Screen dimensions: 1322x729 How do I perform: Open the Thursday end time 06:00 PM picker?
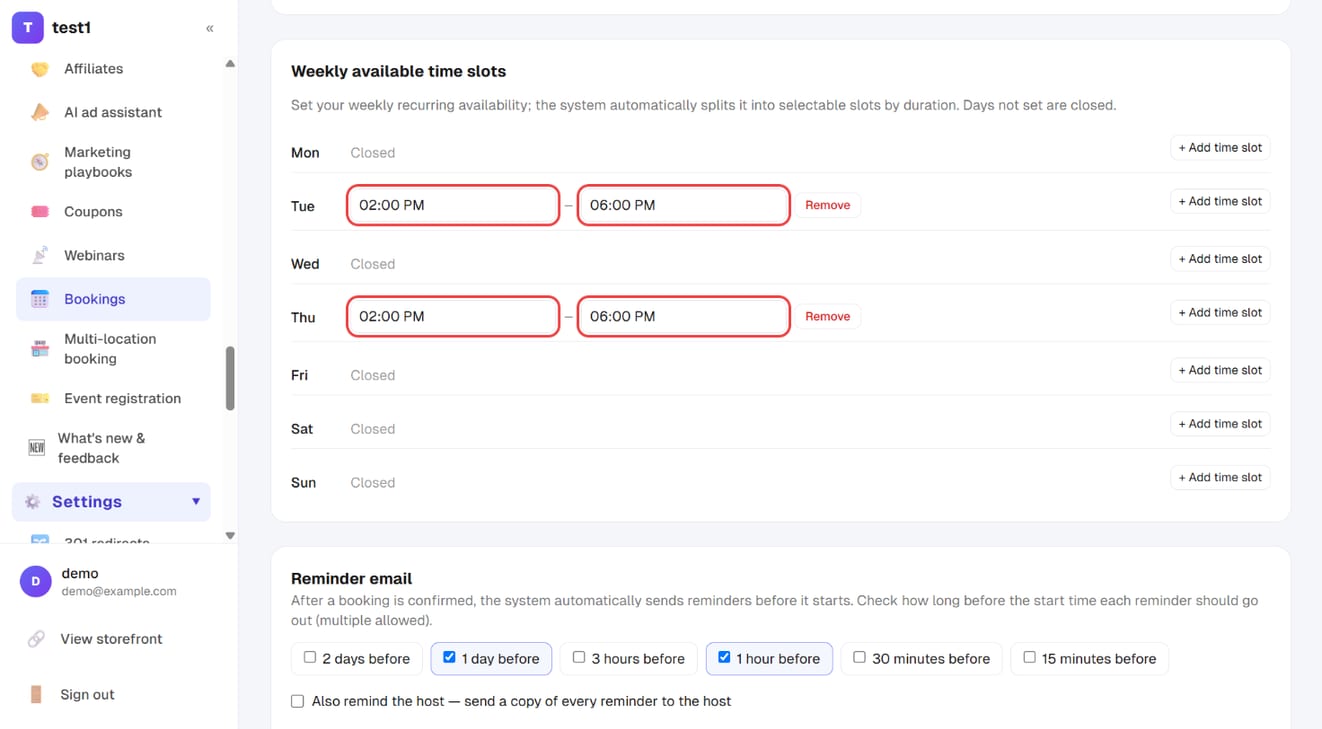click(684, 316)
